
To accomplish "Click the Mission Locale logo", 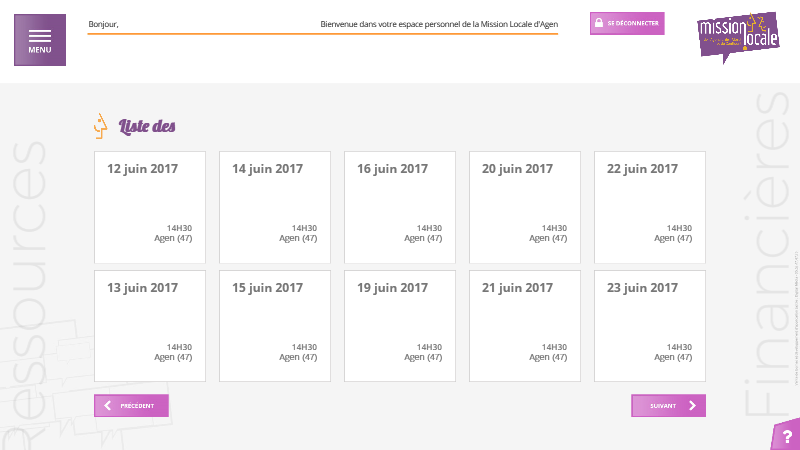I will tap(738, 37).
